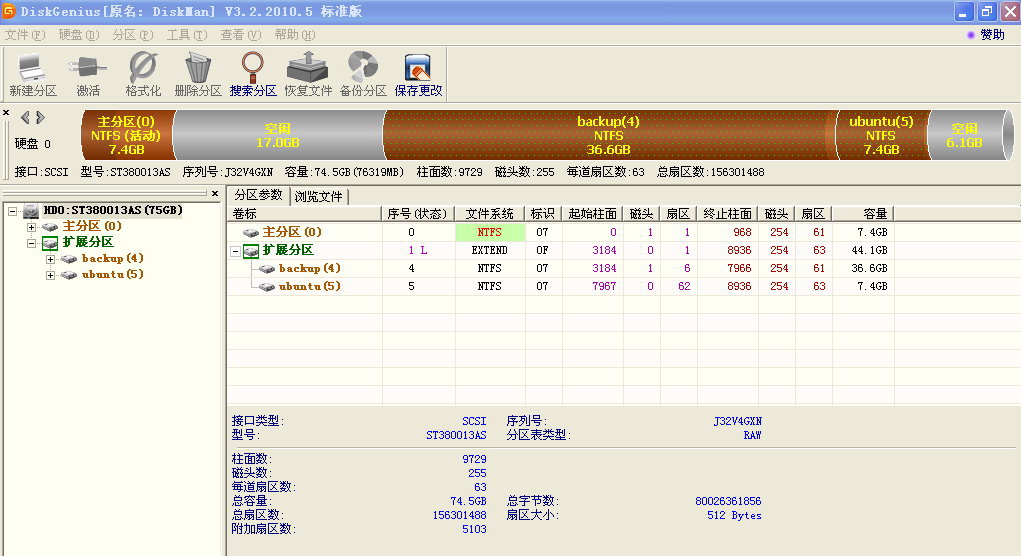Select ubuntu(5) label in left tree
This screenshot has height=556, width=1021.
[113, 275]
